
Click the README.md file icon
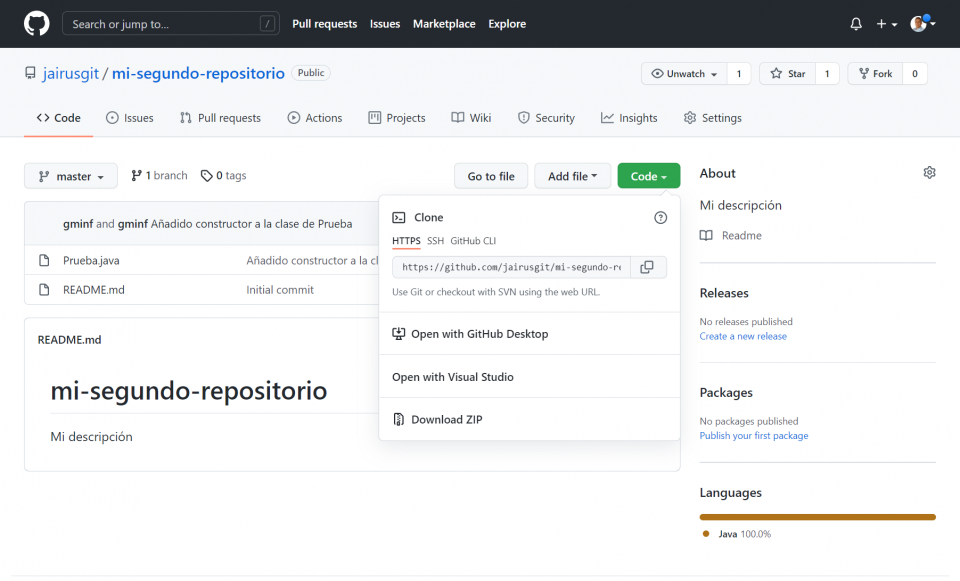coord(44,290)
